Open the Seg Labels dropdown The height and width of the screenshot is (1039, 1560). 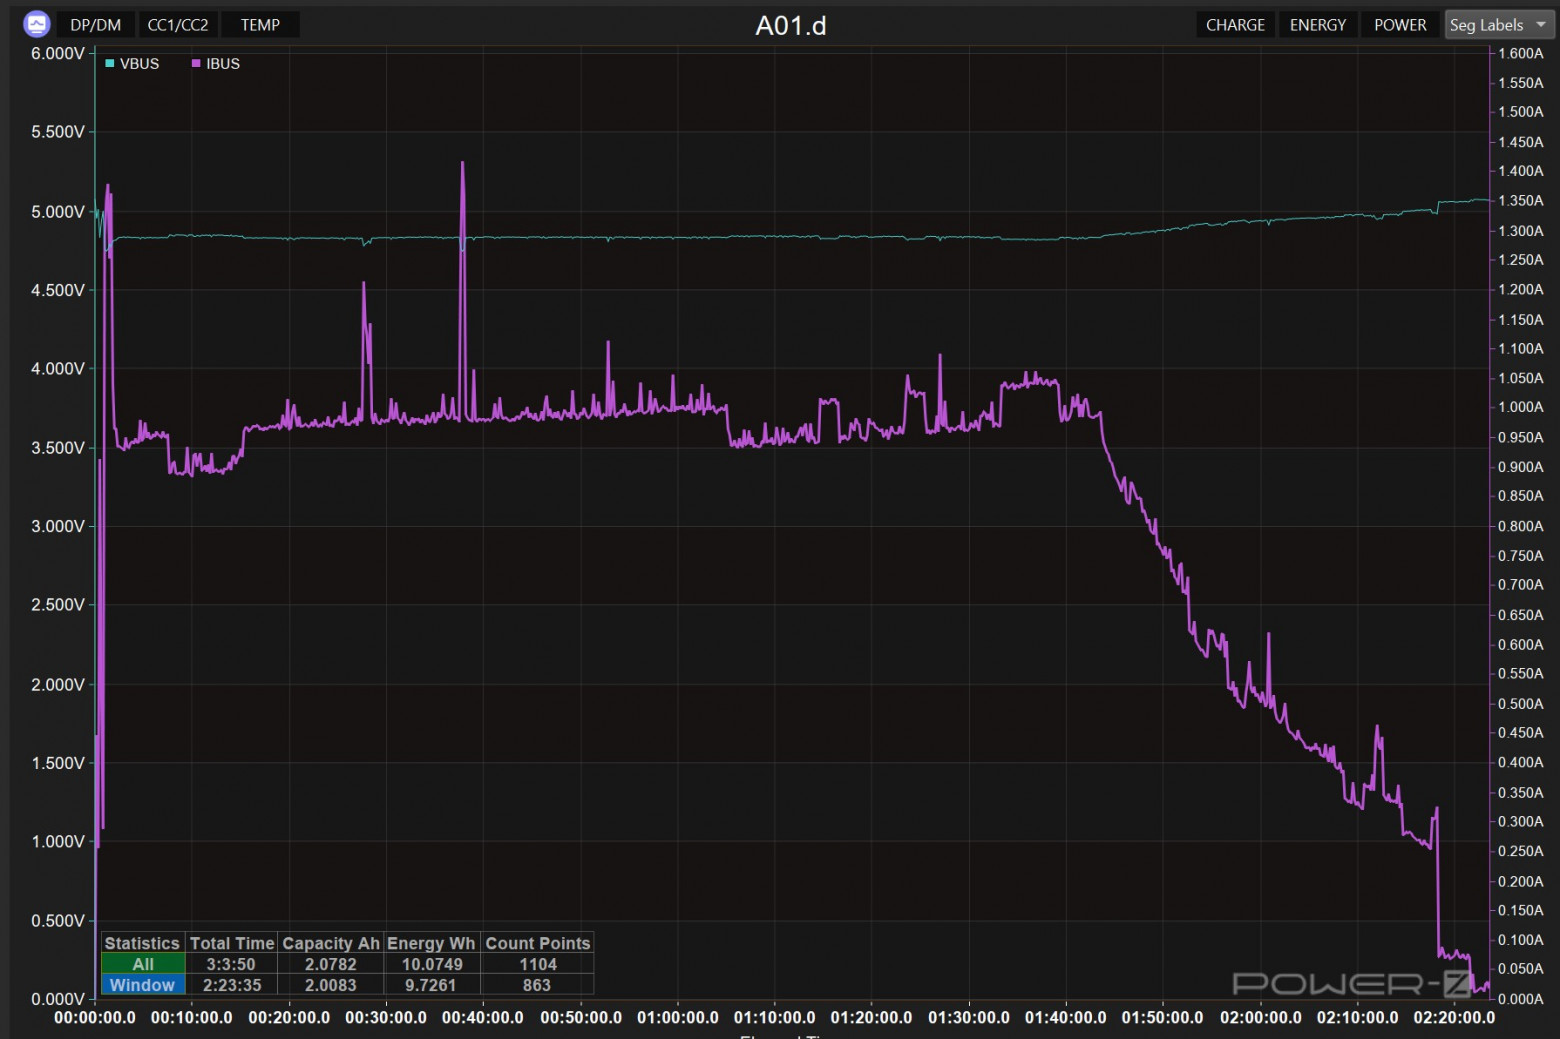1499,25
